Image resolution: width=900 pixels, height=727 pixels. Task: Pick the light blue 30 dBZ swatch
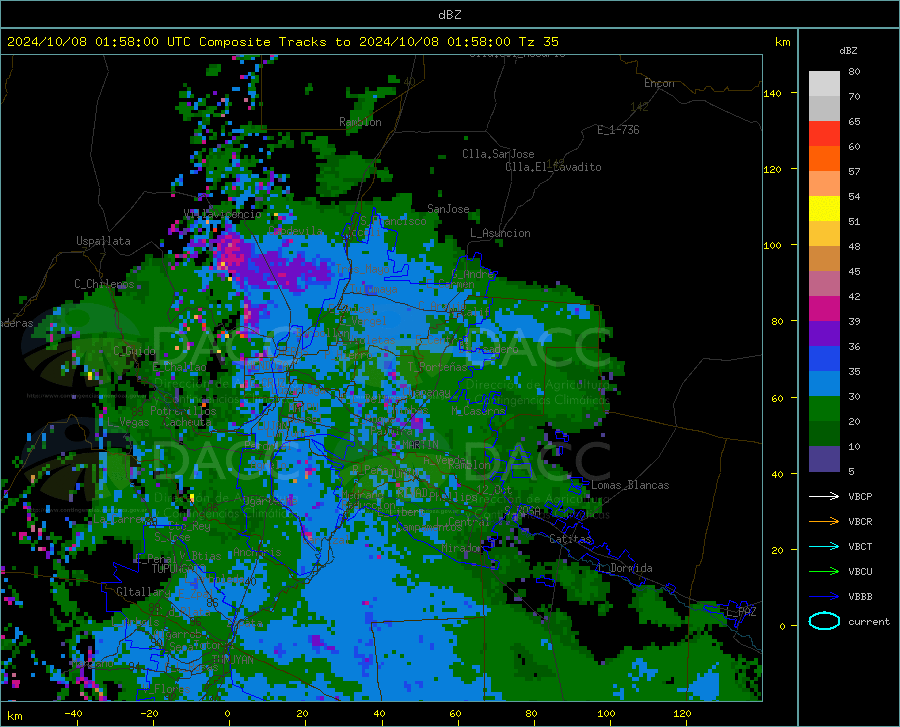824,384
